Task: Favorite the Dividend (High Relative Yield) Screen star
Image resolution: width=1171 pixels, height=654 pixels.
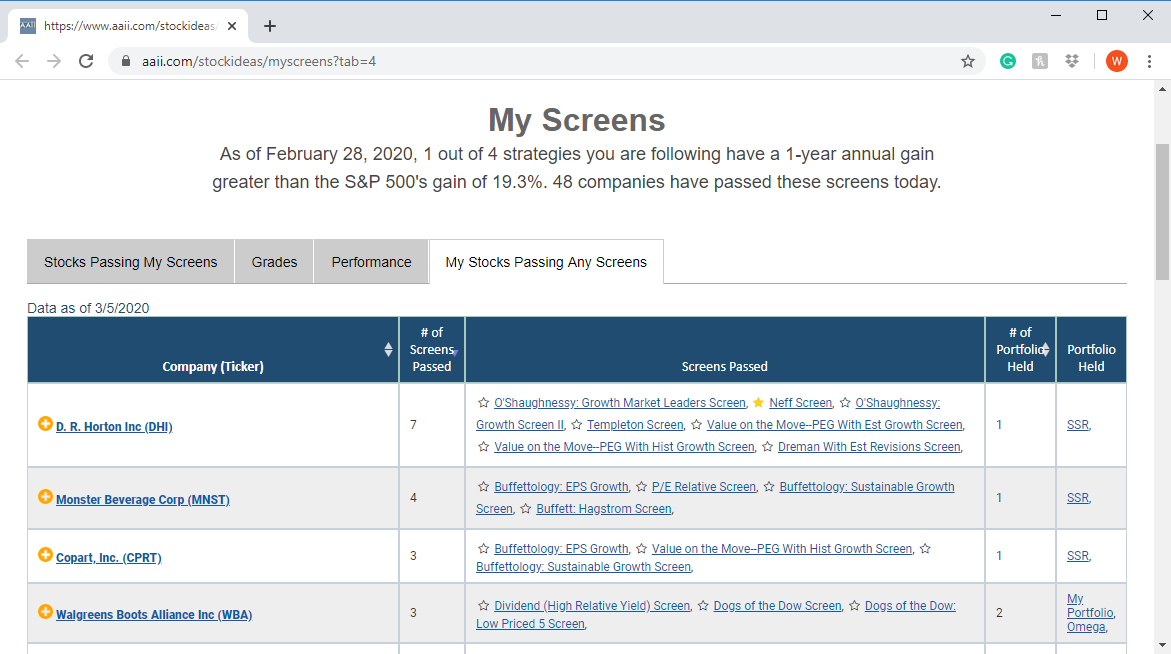Action: [483, 606]
